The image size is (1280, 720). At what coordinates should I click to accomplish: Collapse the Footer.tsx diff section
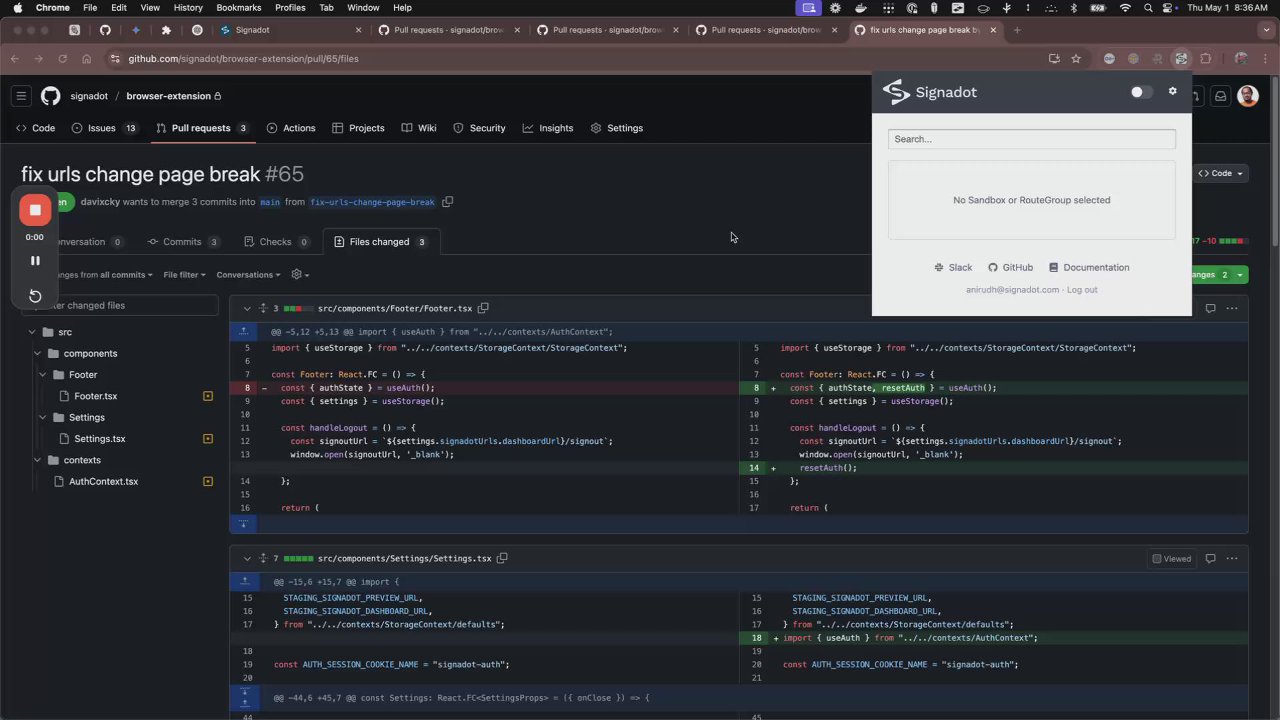(246, 308)
